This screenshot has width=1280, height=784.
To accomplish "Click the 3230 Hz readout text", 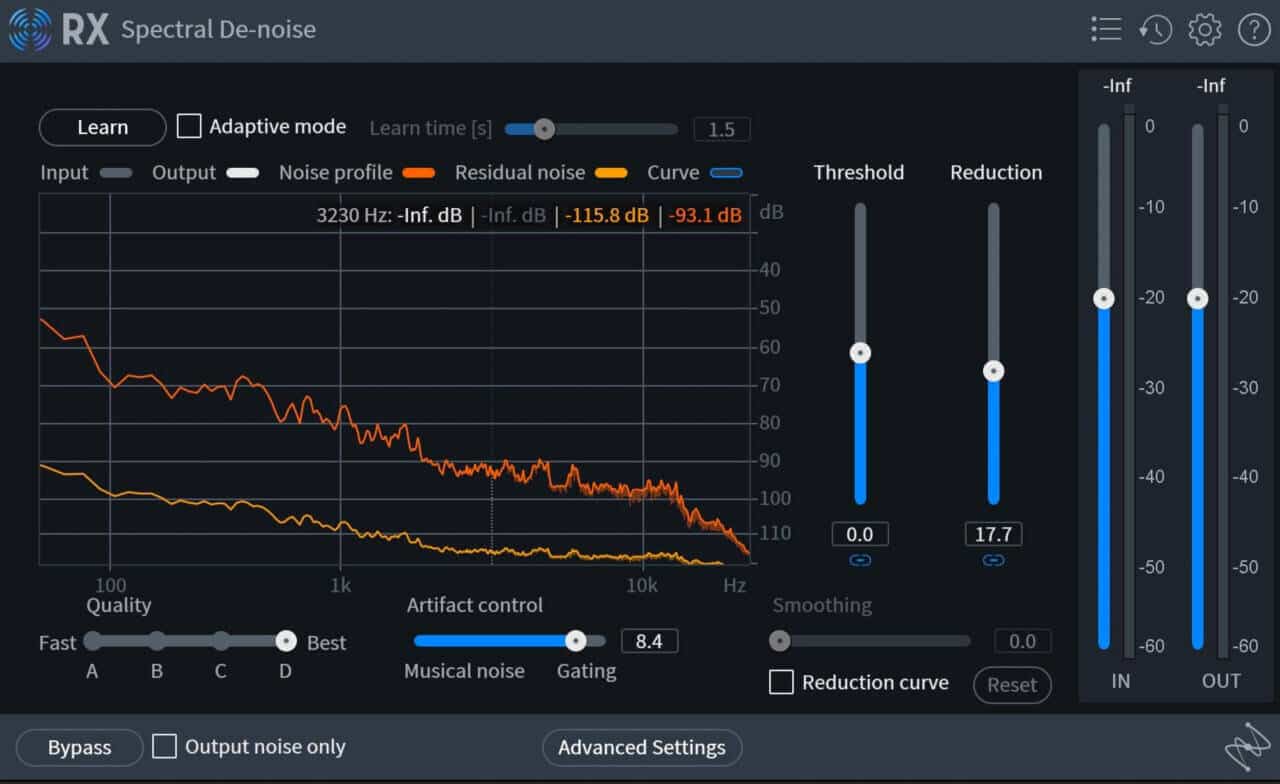I will [353, 215].
